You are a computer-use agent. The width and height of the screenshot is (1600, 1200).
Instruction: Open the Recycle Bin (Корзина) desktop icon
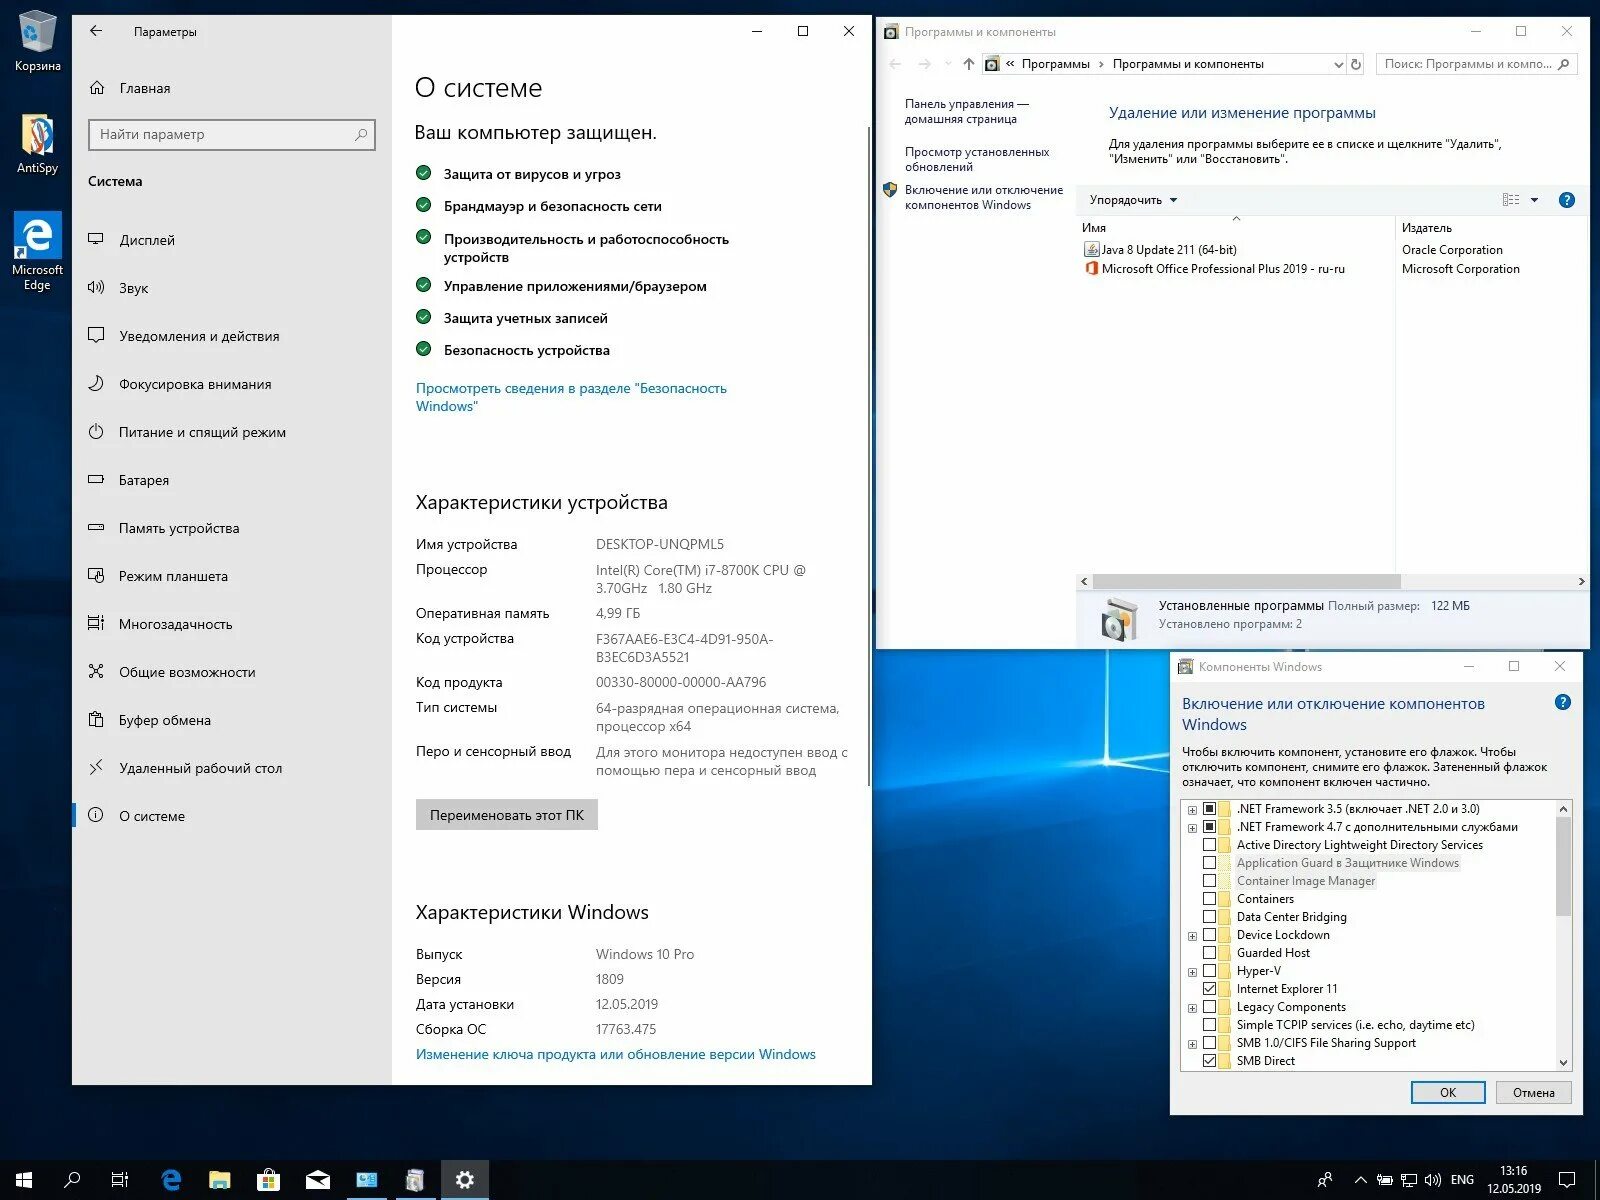37,42
